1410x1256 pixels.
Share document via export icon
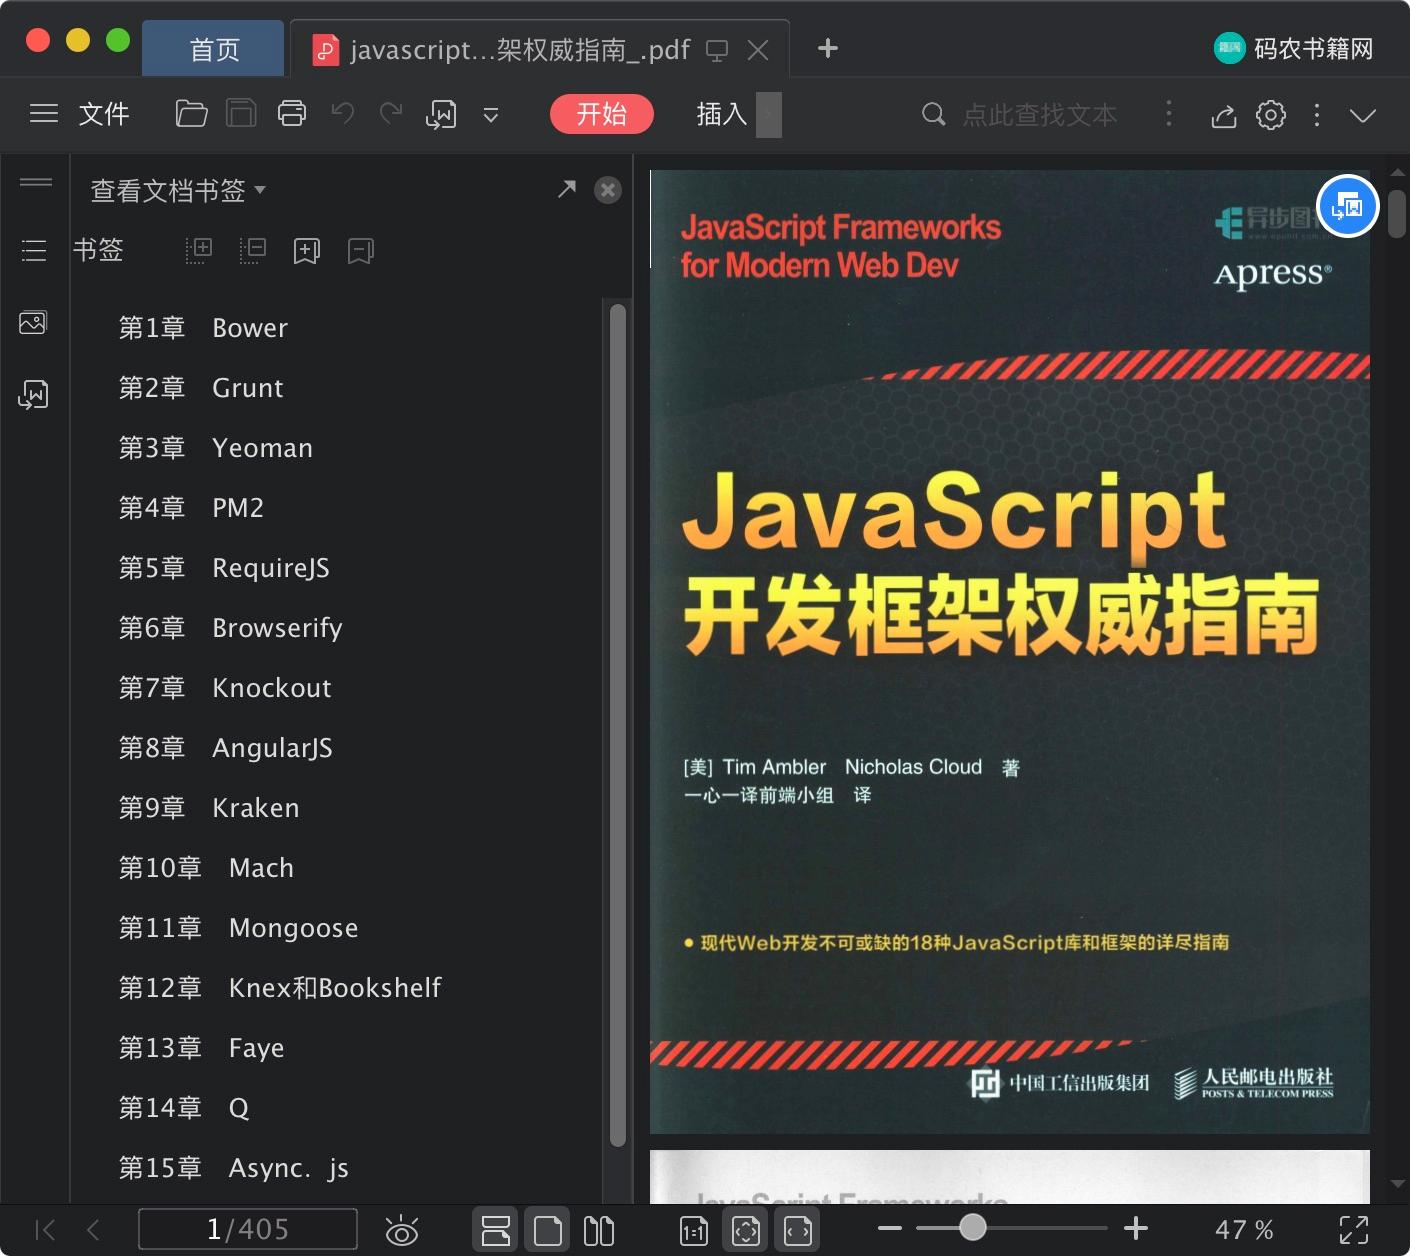pyautogui.click(x=1224, y=115)
